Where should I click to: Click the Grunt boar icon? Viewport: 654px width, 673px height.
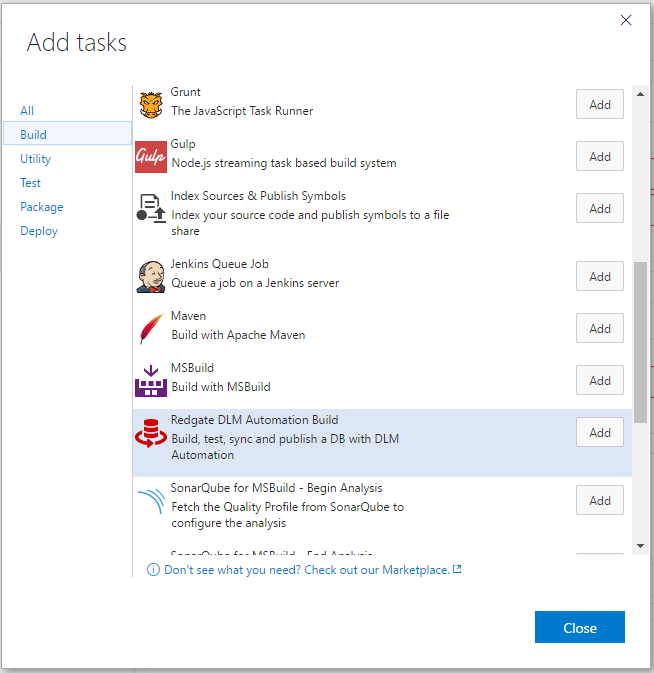tap(151, 105)
